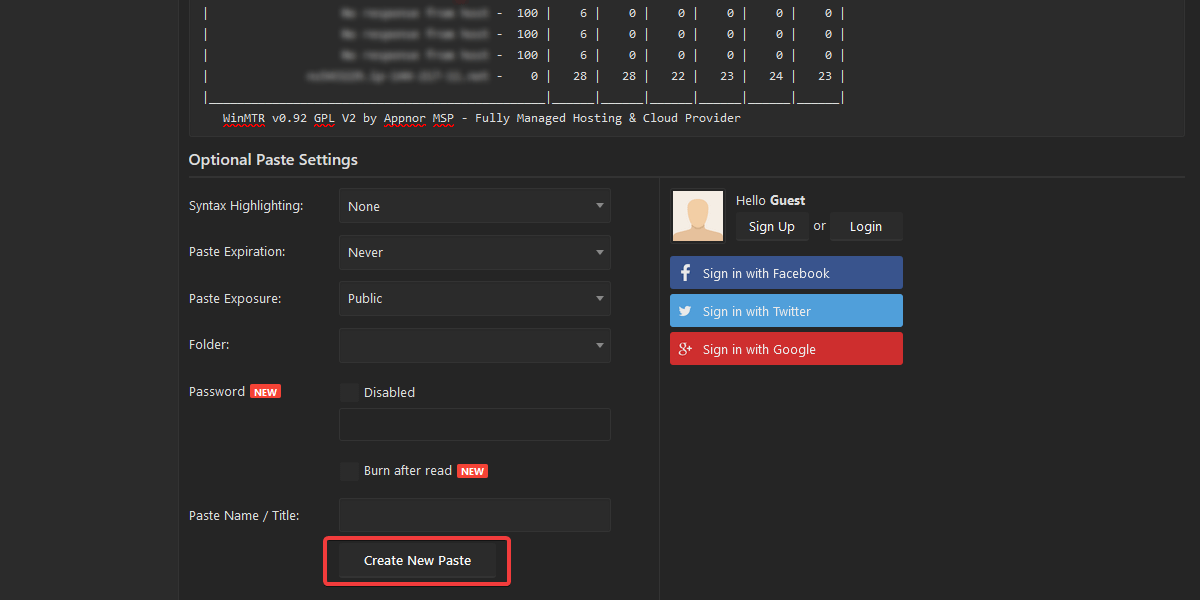Click the Syntax Highlighting label
1200x600 pixels.
(x=246, y=206)
